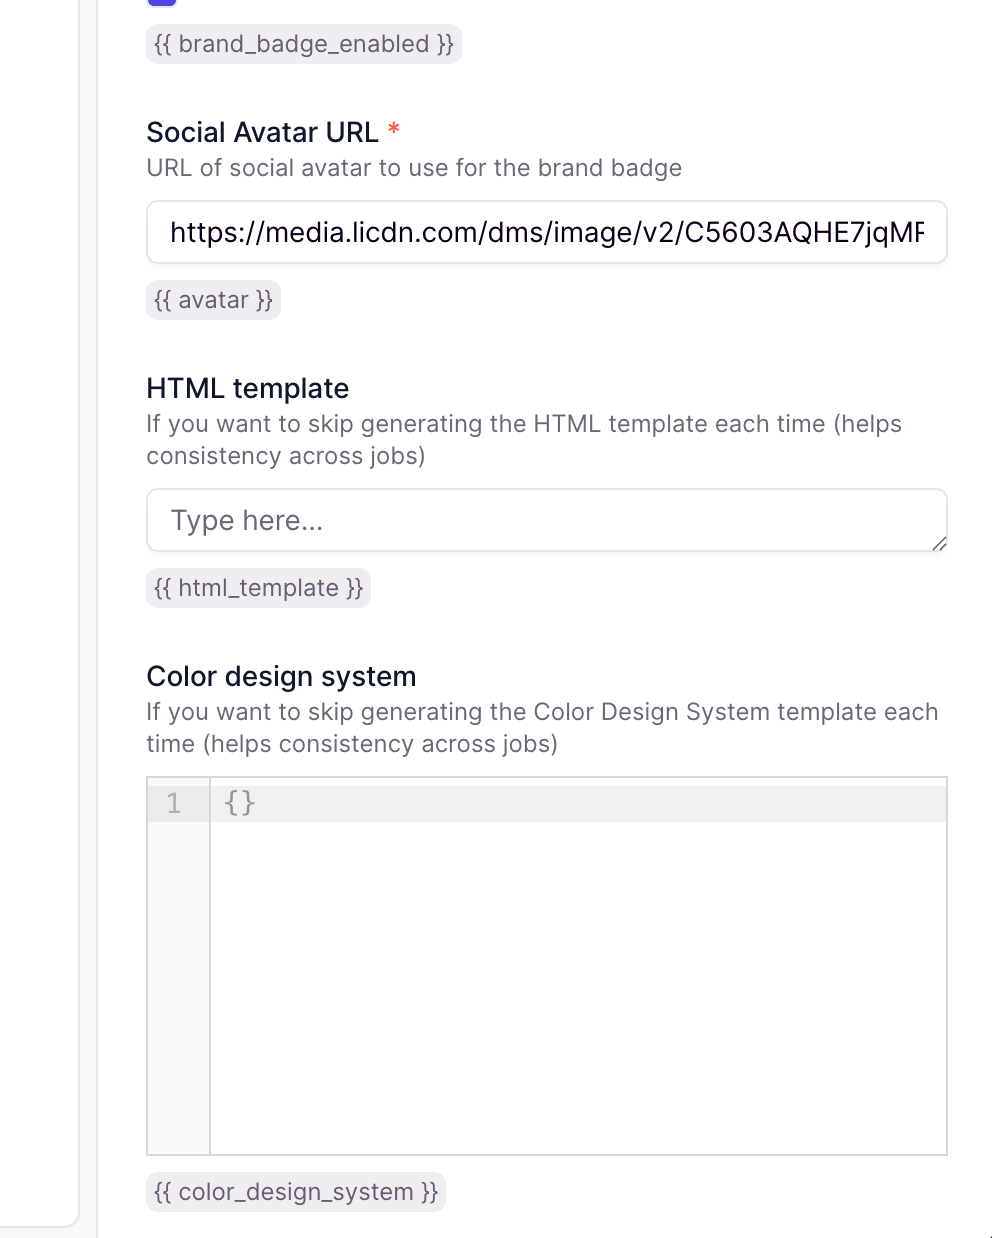The image size is (992, 1238).
Task: Click the {{ brand_badge_enabled }} variable chip
Action: tap(302, 44)
